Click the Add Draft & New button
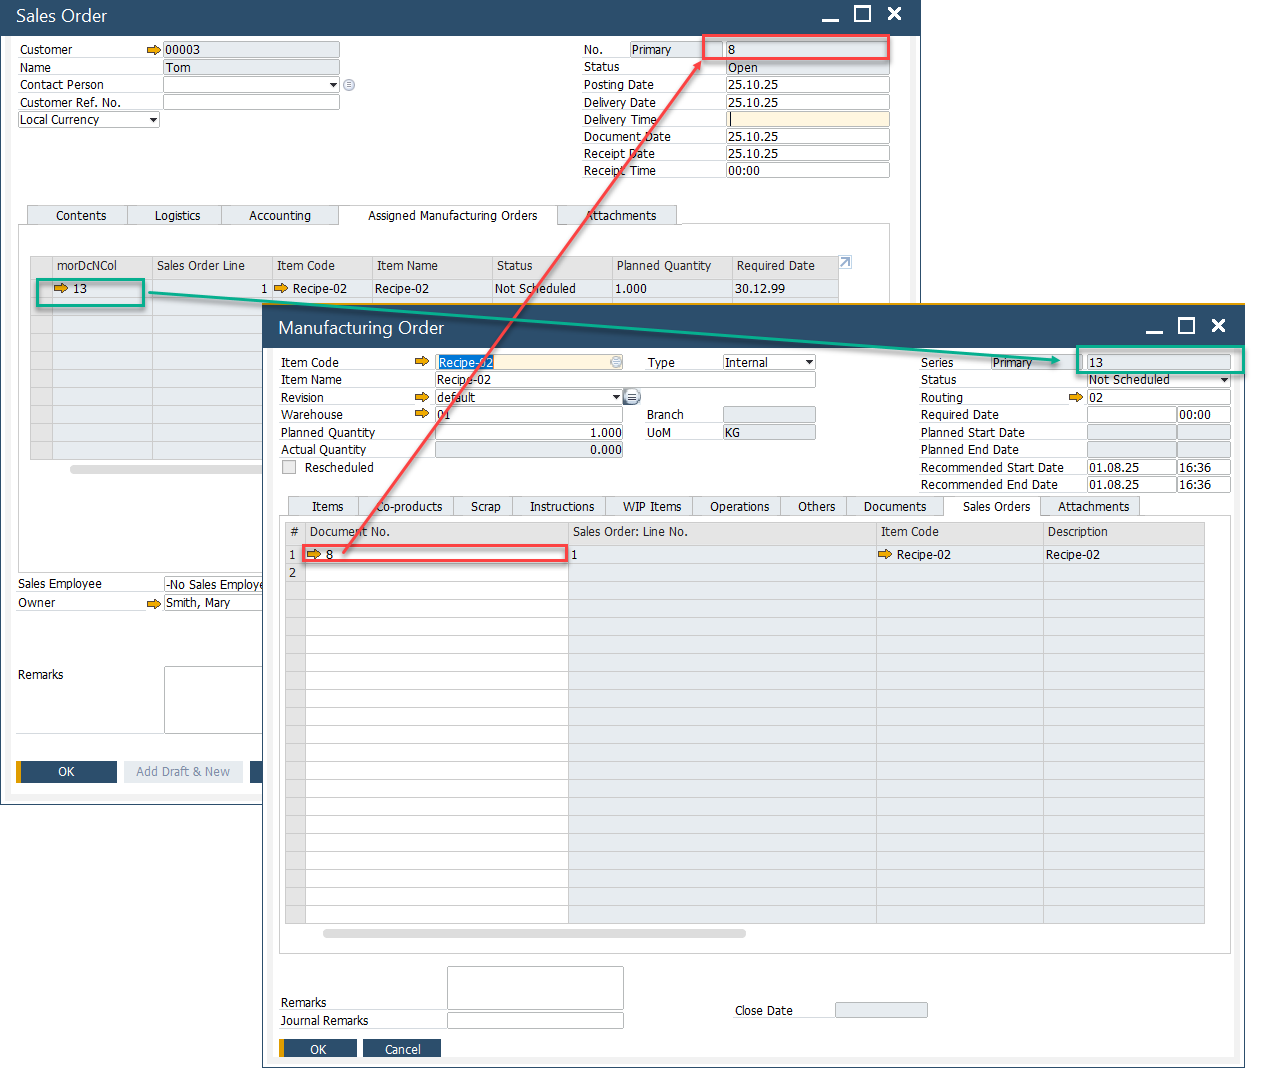Screen dimensions: 1281x1069 point(183,772)
